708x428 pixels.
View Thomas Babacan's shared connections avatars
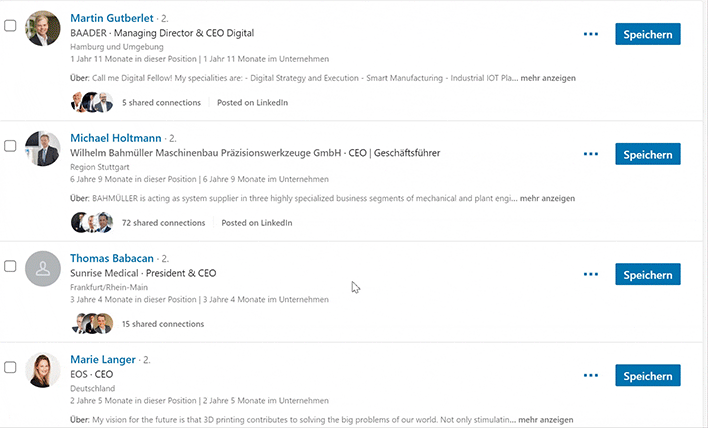point(92,324)
